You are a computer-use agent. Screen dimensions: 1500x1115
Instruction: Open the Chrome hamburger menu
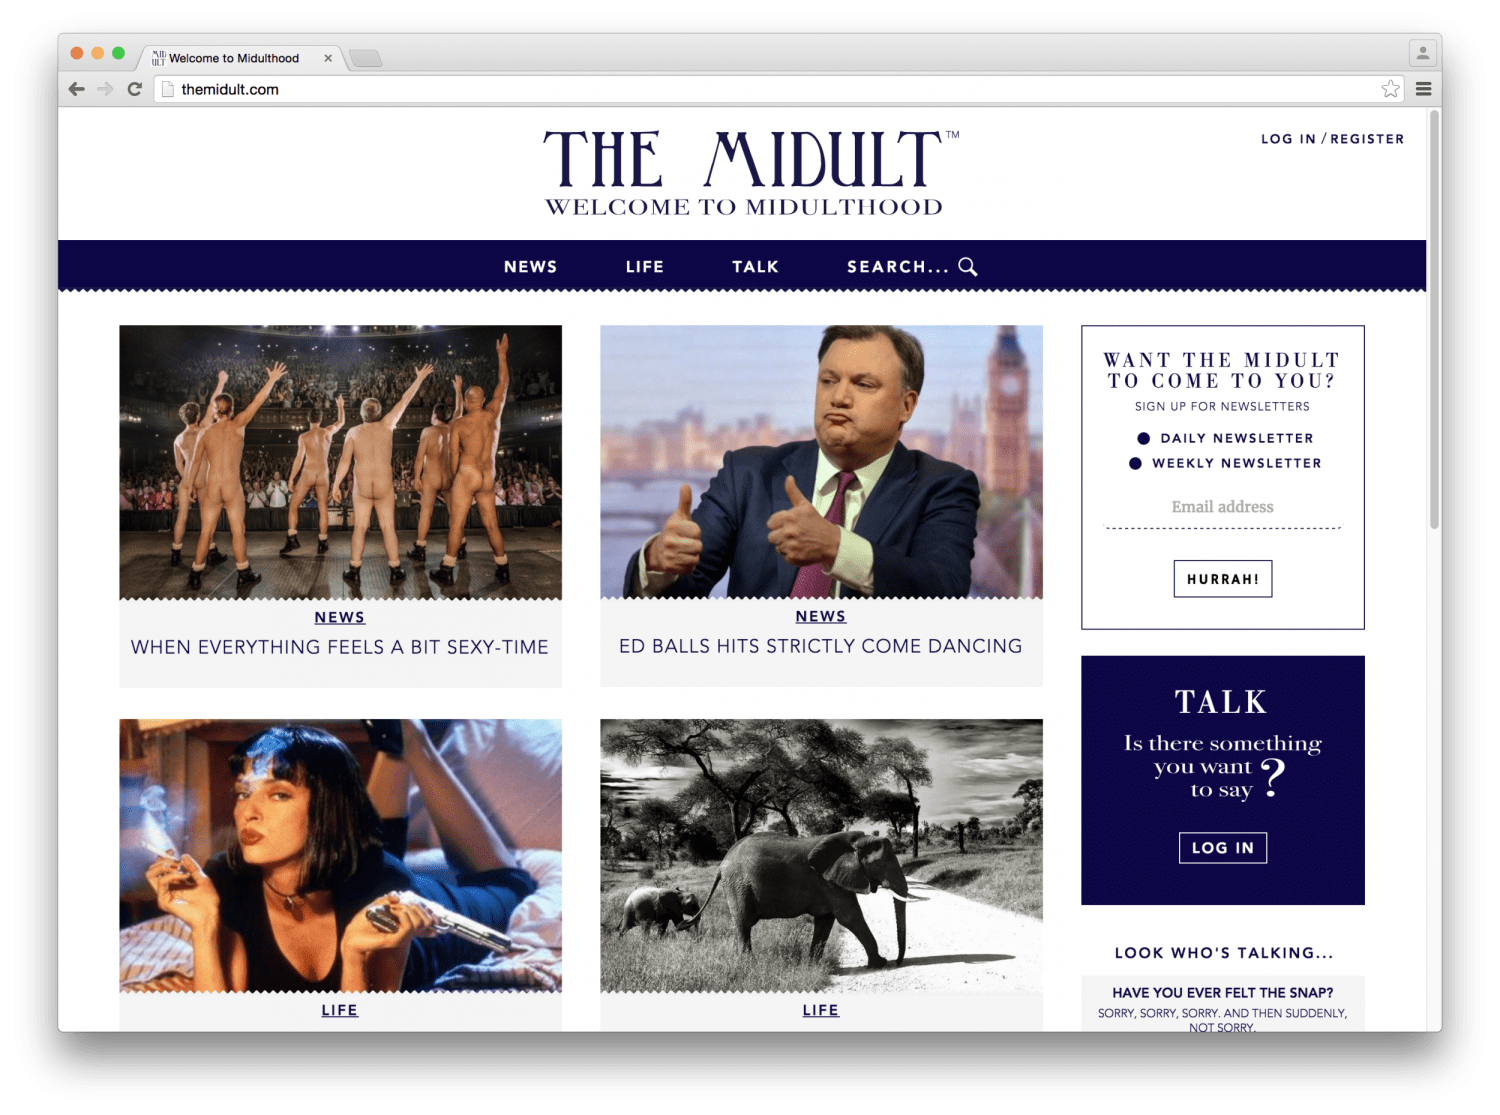[x=1423, y=89]
